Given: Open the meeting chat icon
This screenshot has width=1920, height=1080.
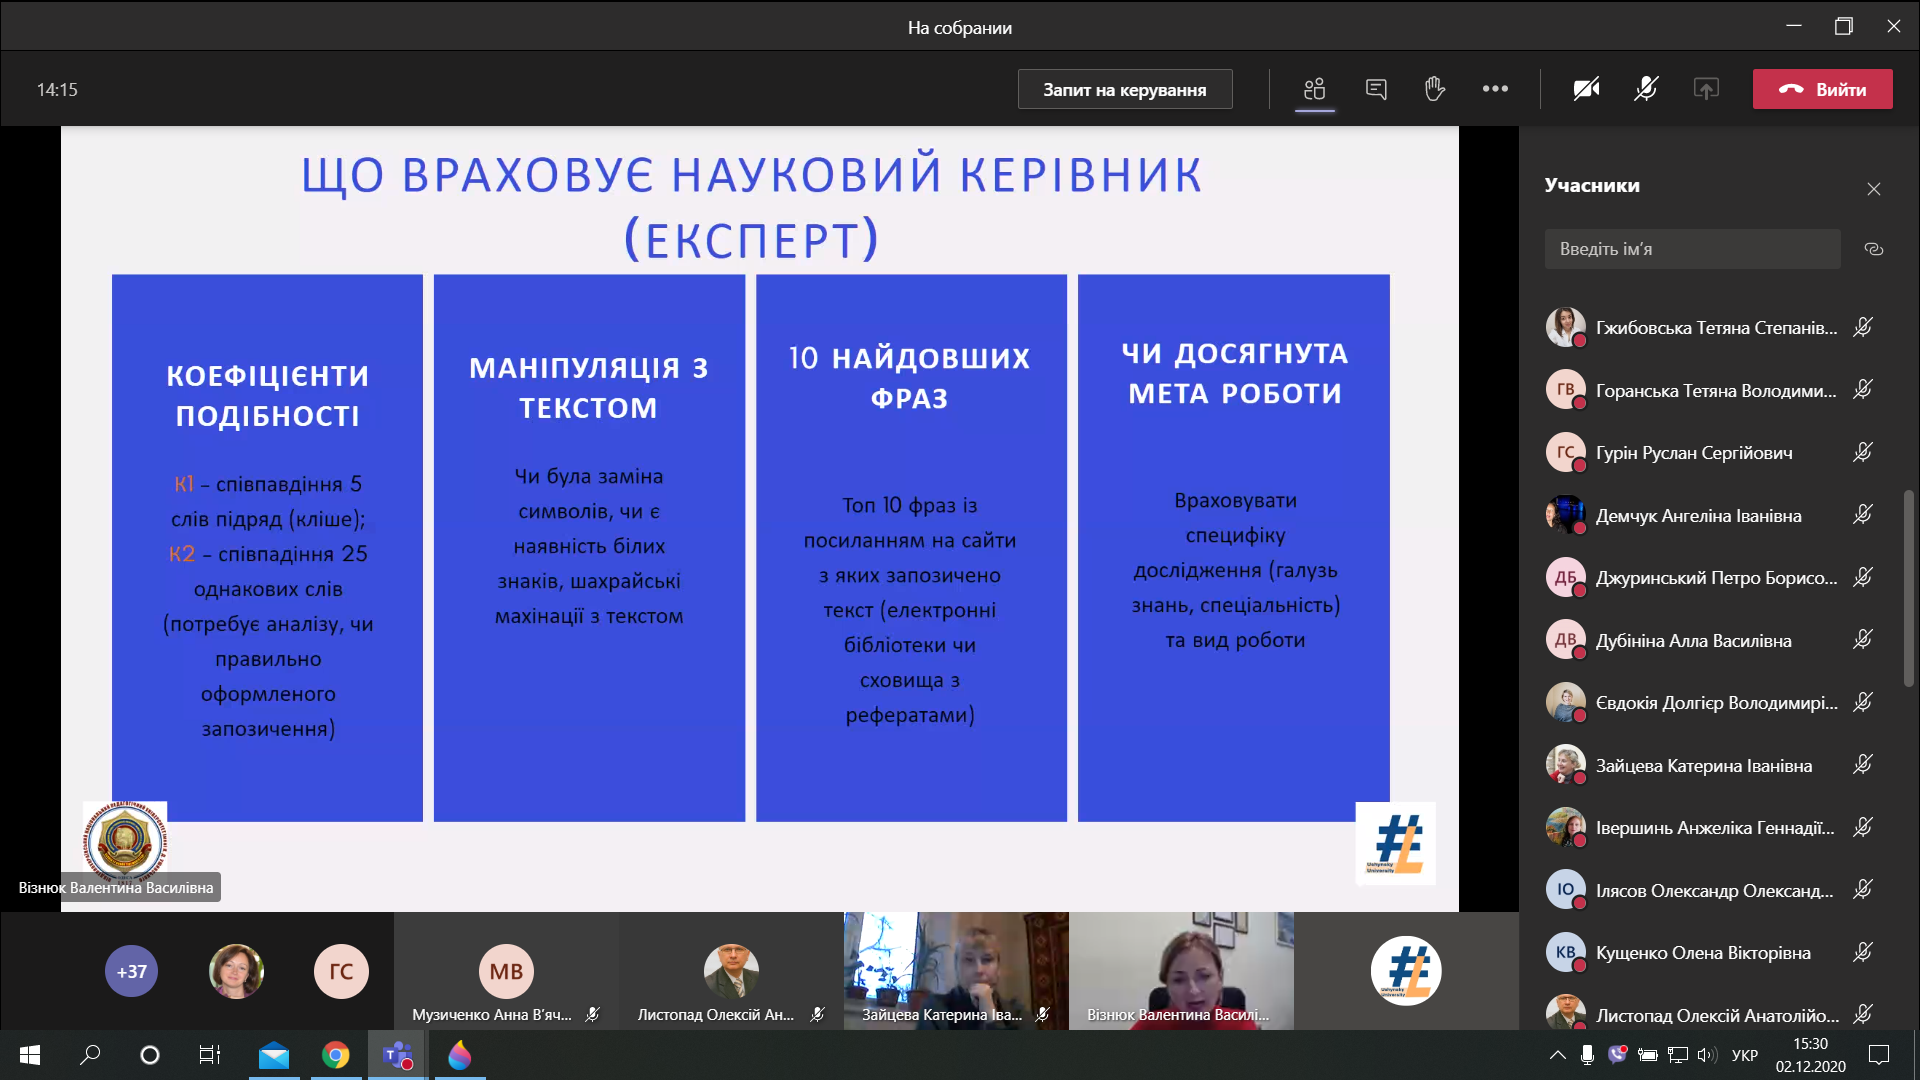Looking at the screenshot, I should 1376,89.
